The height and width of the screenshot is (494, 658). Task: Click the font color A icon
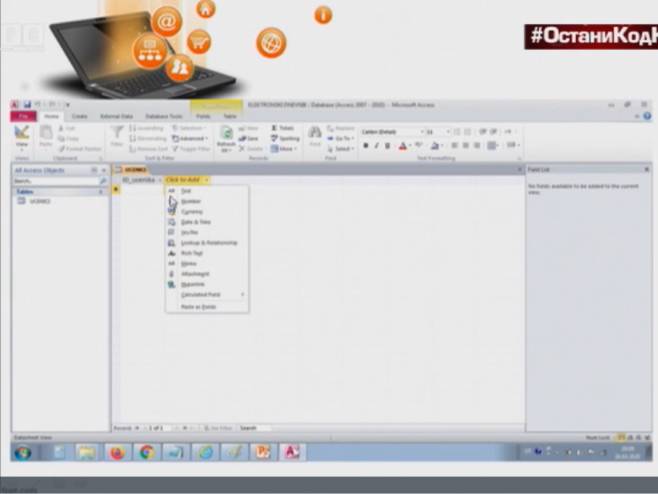coord(402,146)
